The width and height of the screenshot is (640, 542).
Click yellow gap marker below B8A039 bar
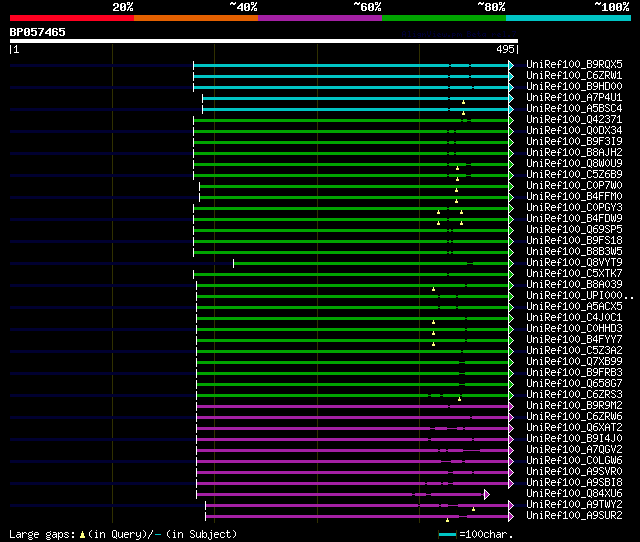pos(433,289)
